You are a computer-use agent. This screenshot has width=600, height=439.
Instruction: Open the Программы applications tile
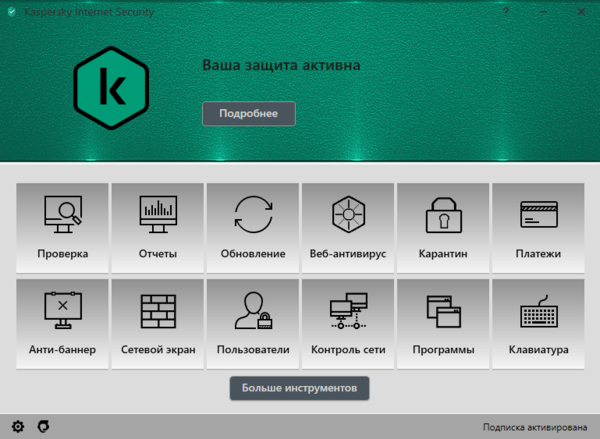pos(443,324)
